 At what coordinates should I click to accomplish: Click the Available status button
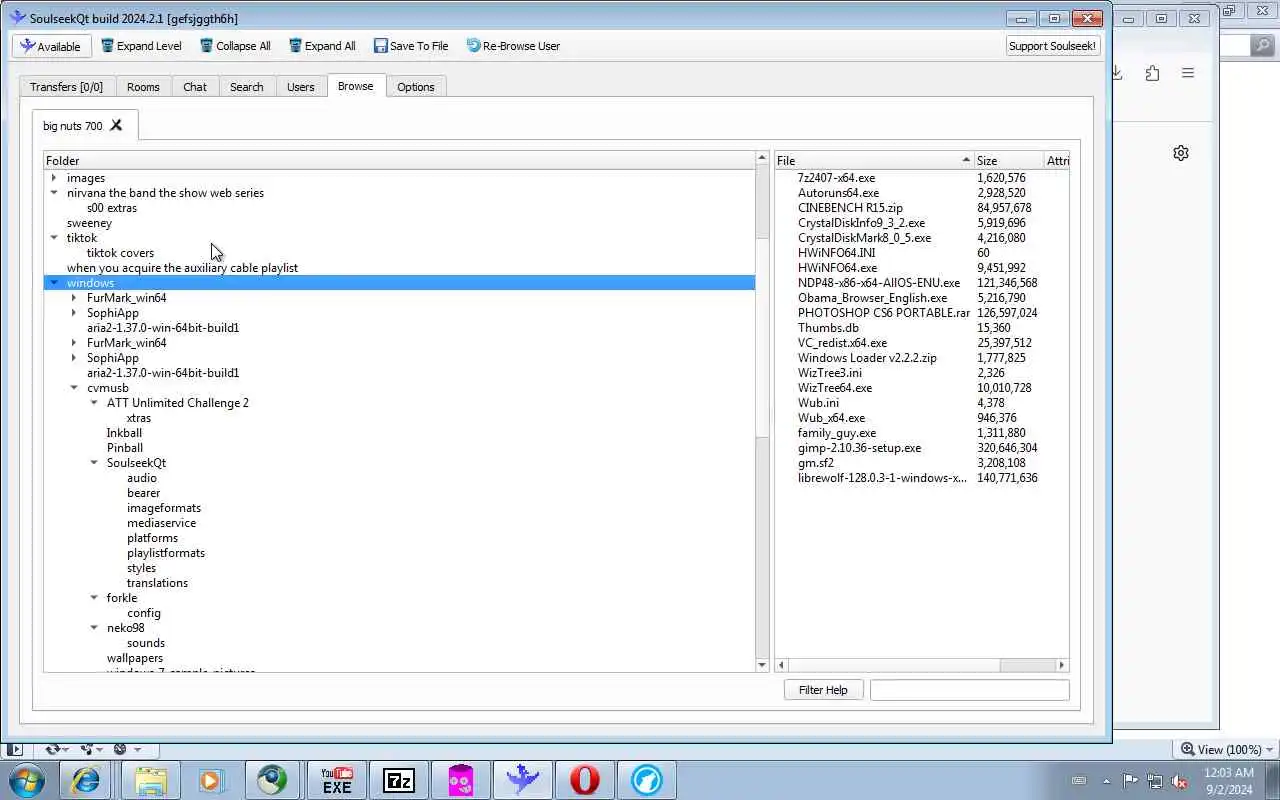tap(52, 46)
